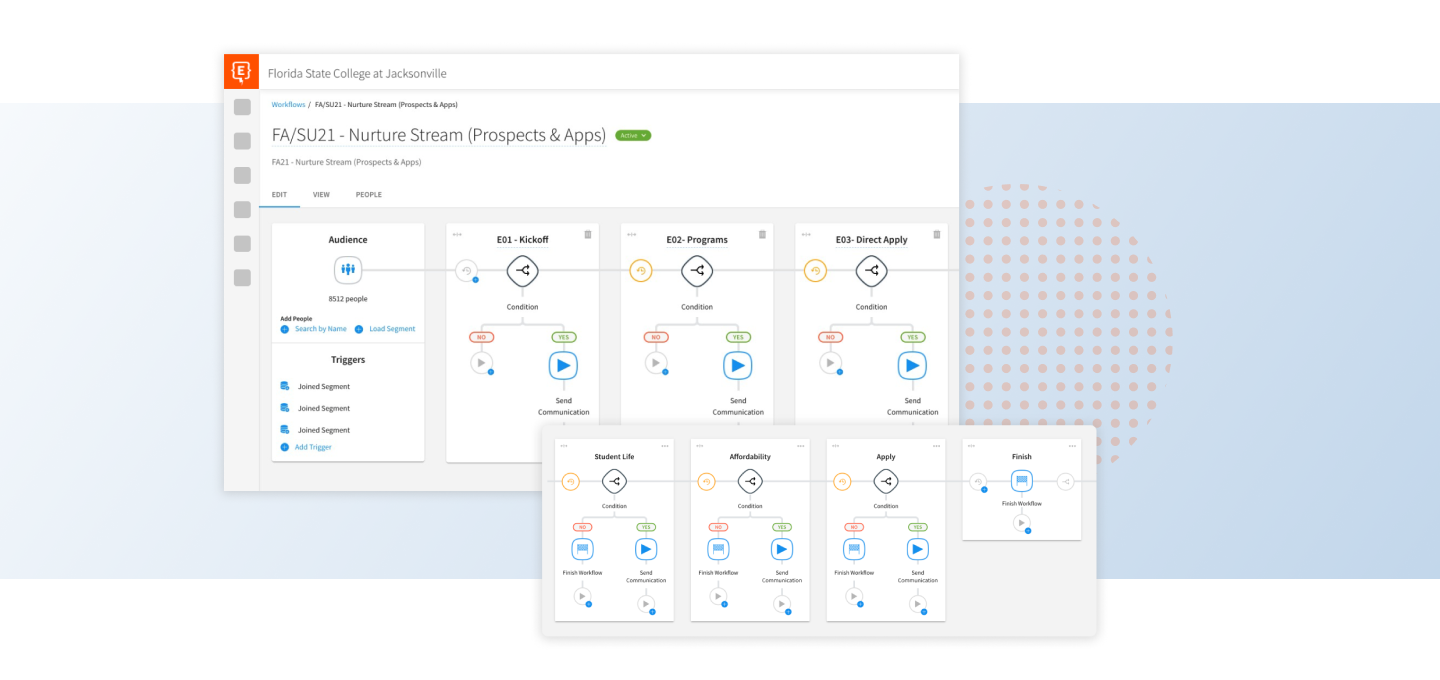Open Send Communication in Apply card
The width and height of the screenshot is (1440, 680).
918,549
